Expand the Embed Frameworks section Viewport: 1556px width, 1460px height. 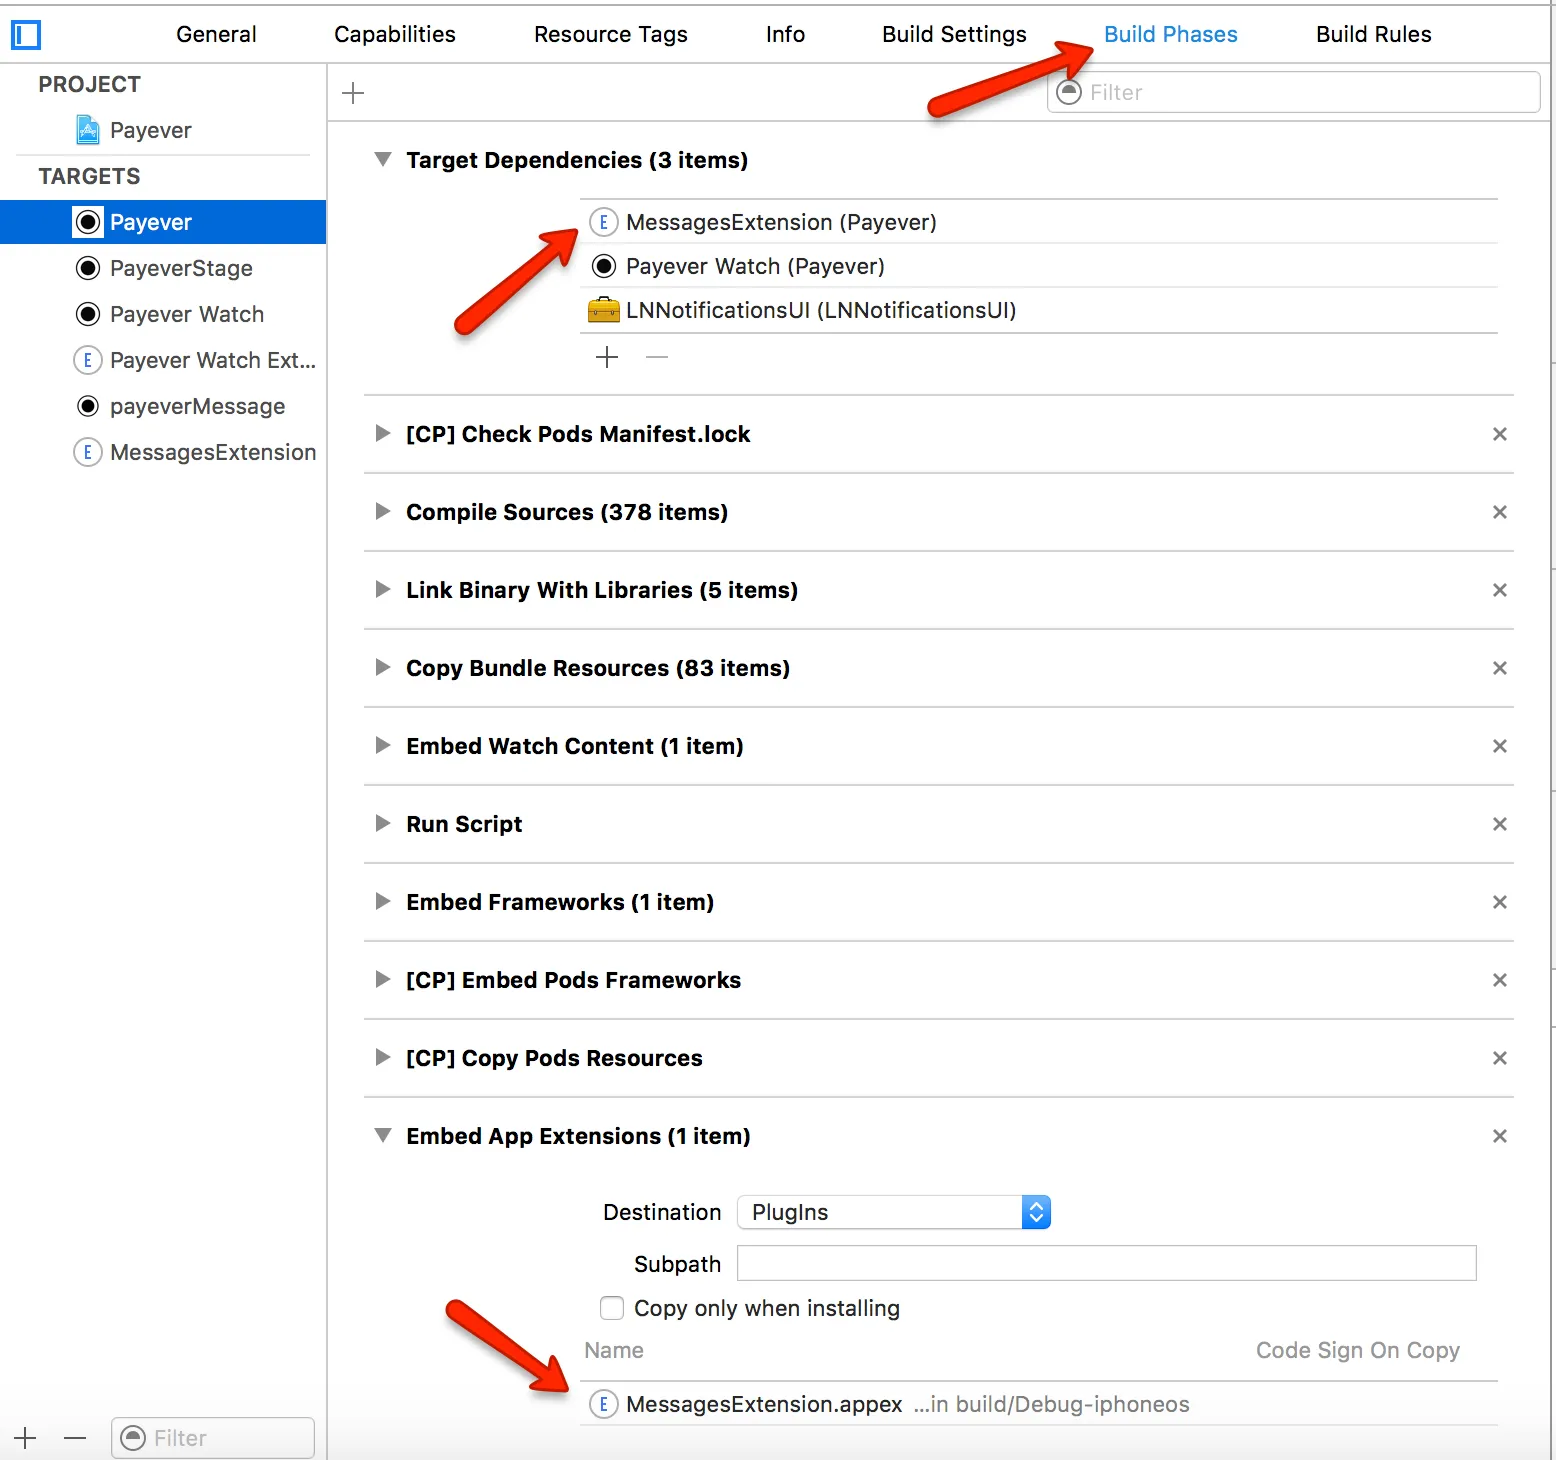click(382, 901)
